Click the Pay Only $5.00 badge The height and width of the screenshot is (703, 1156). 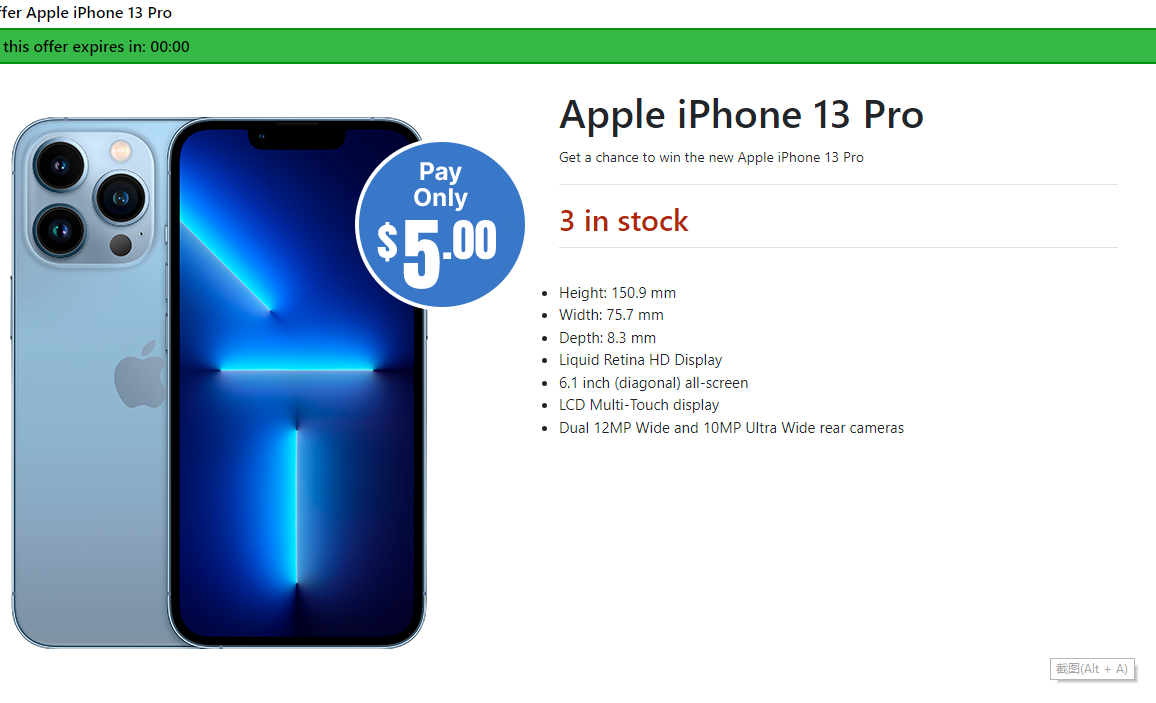[440, 225]
